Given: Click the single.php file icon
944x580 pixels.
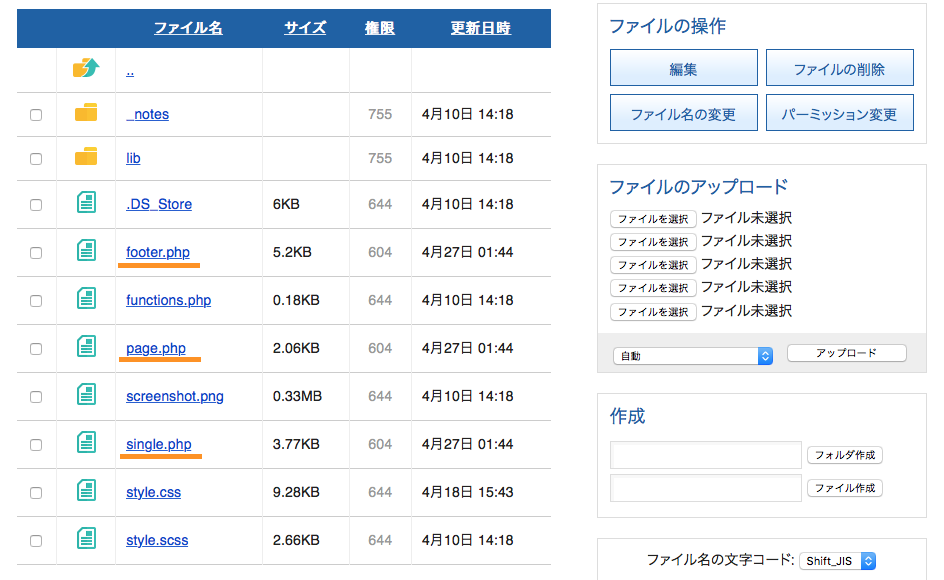Looking at the screenshot, I should (x=86, y=443).
